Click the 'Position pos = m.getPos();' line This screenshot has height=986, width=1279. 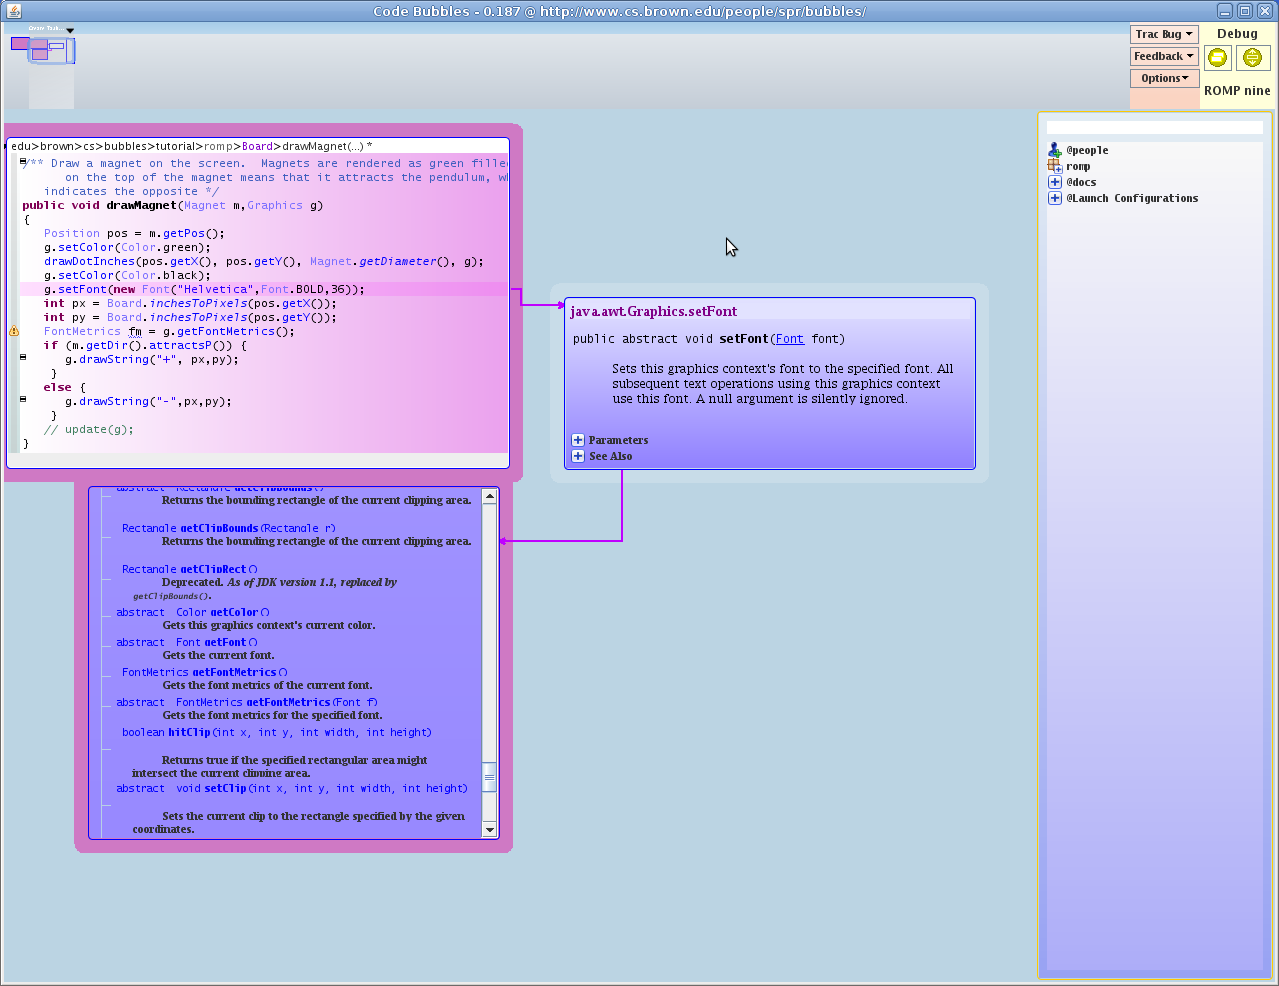click(134, 233)
